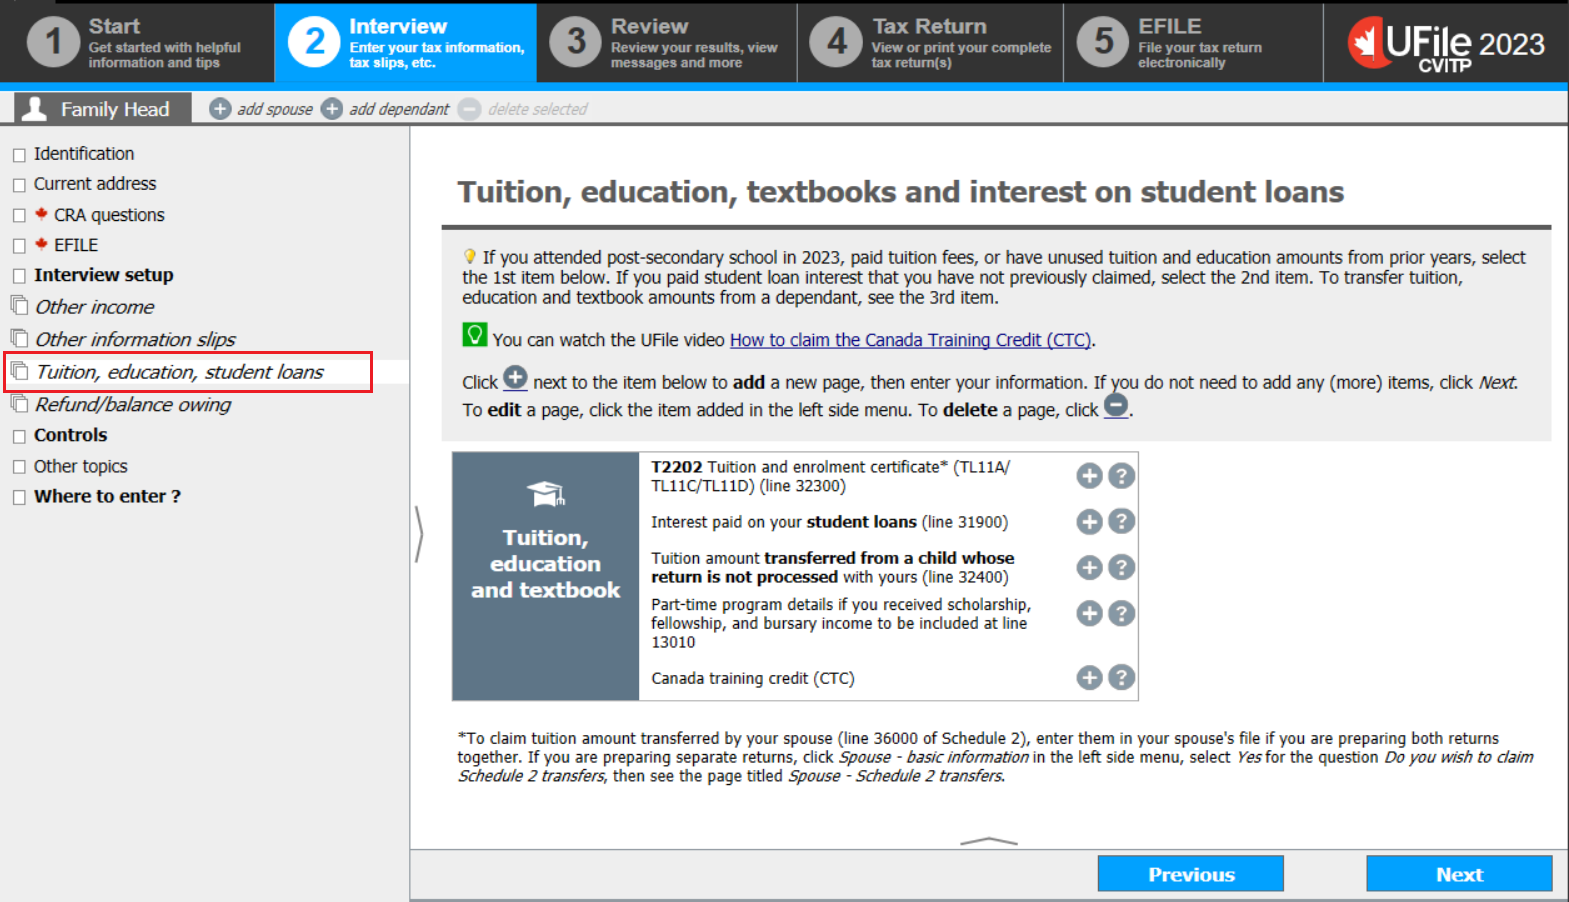Add a T2202 Tuition and enrolment certificate
The width and height of the screenshot is (1569, 902).
pos(1089,476)
